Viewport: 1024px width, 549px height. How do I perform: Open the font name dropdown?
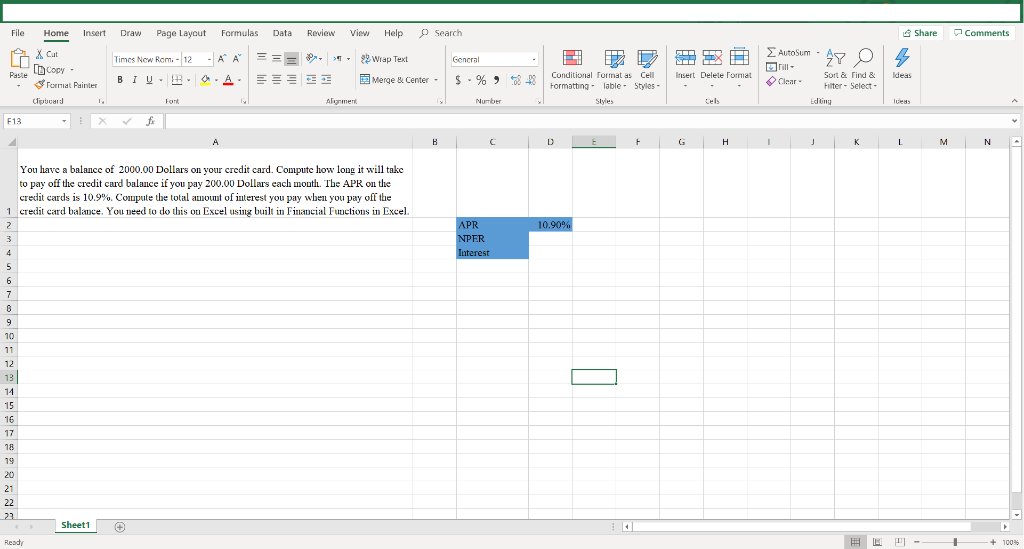pyautogui.click(x=176, y=59)
